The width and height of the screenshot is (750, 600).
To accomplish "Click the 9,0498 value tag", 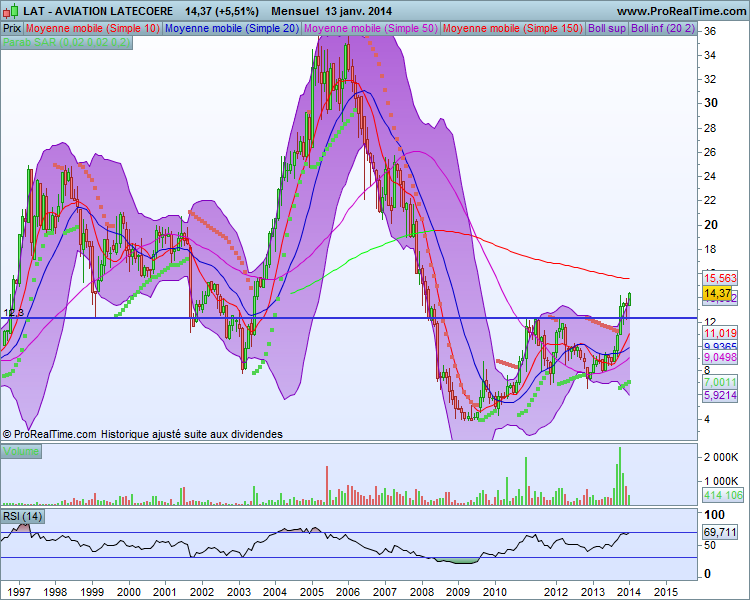I will pyautogui.click(x=720, y=357).
